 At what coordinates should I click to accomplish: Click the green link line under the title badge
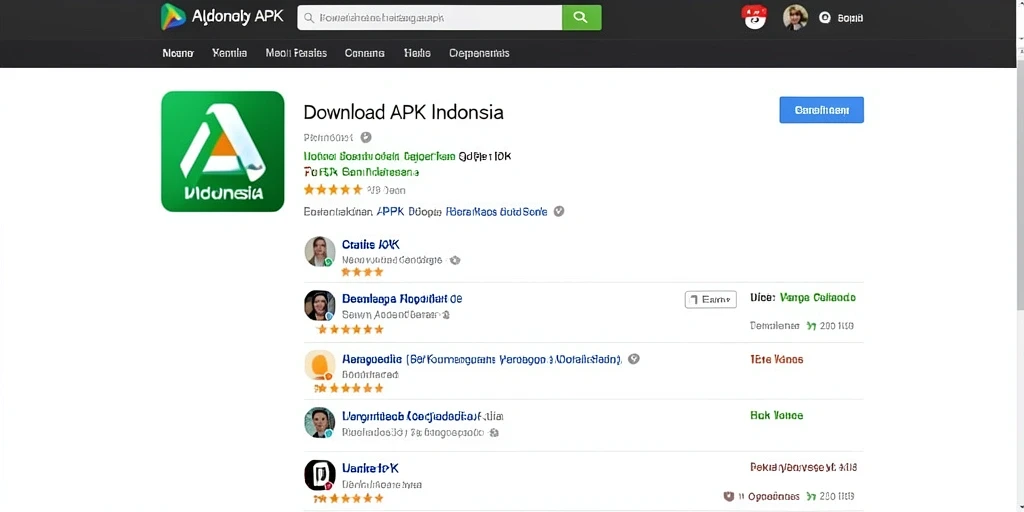(x=380, y=156)
